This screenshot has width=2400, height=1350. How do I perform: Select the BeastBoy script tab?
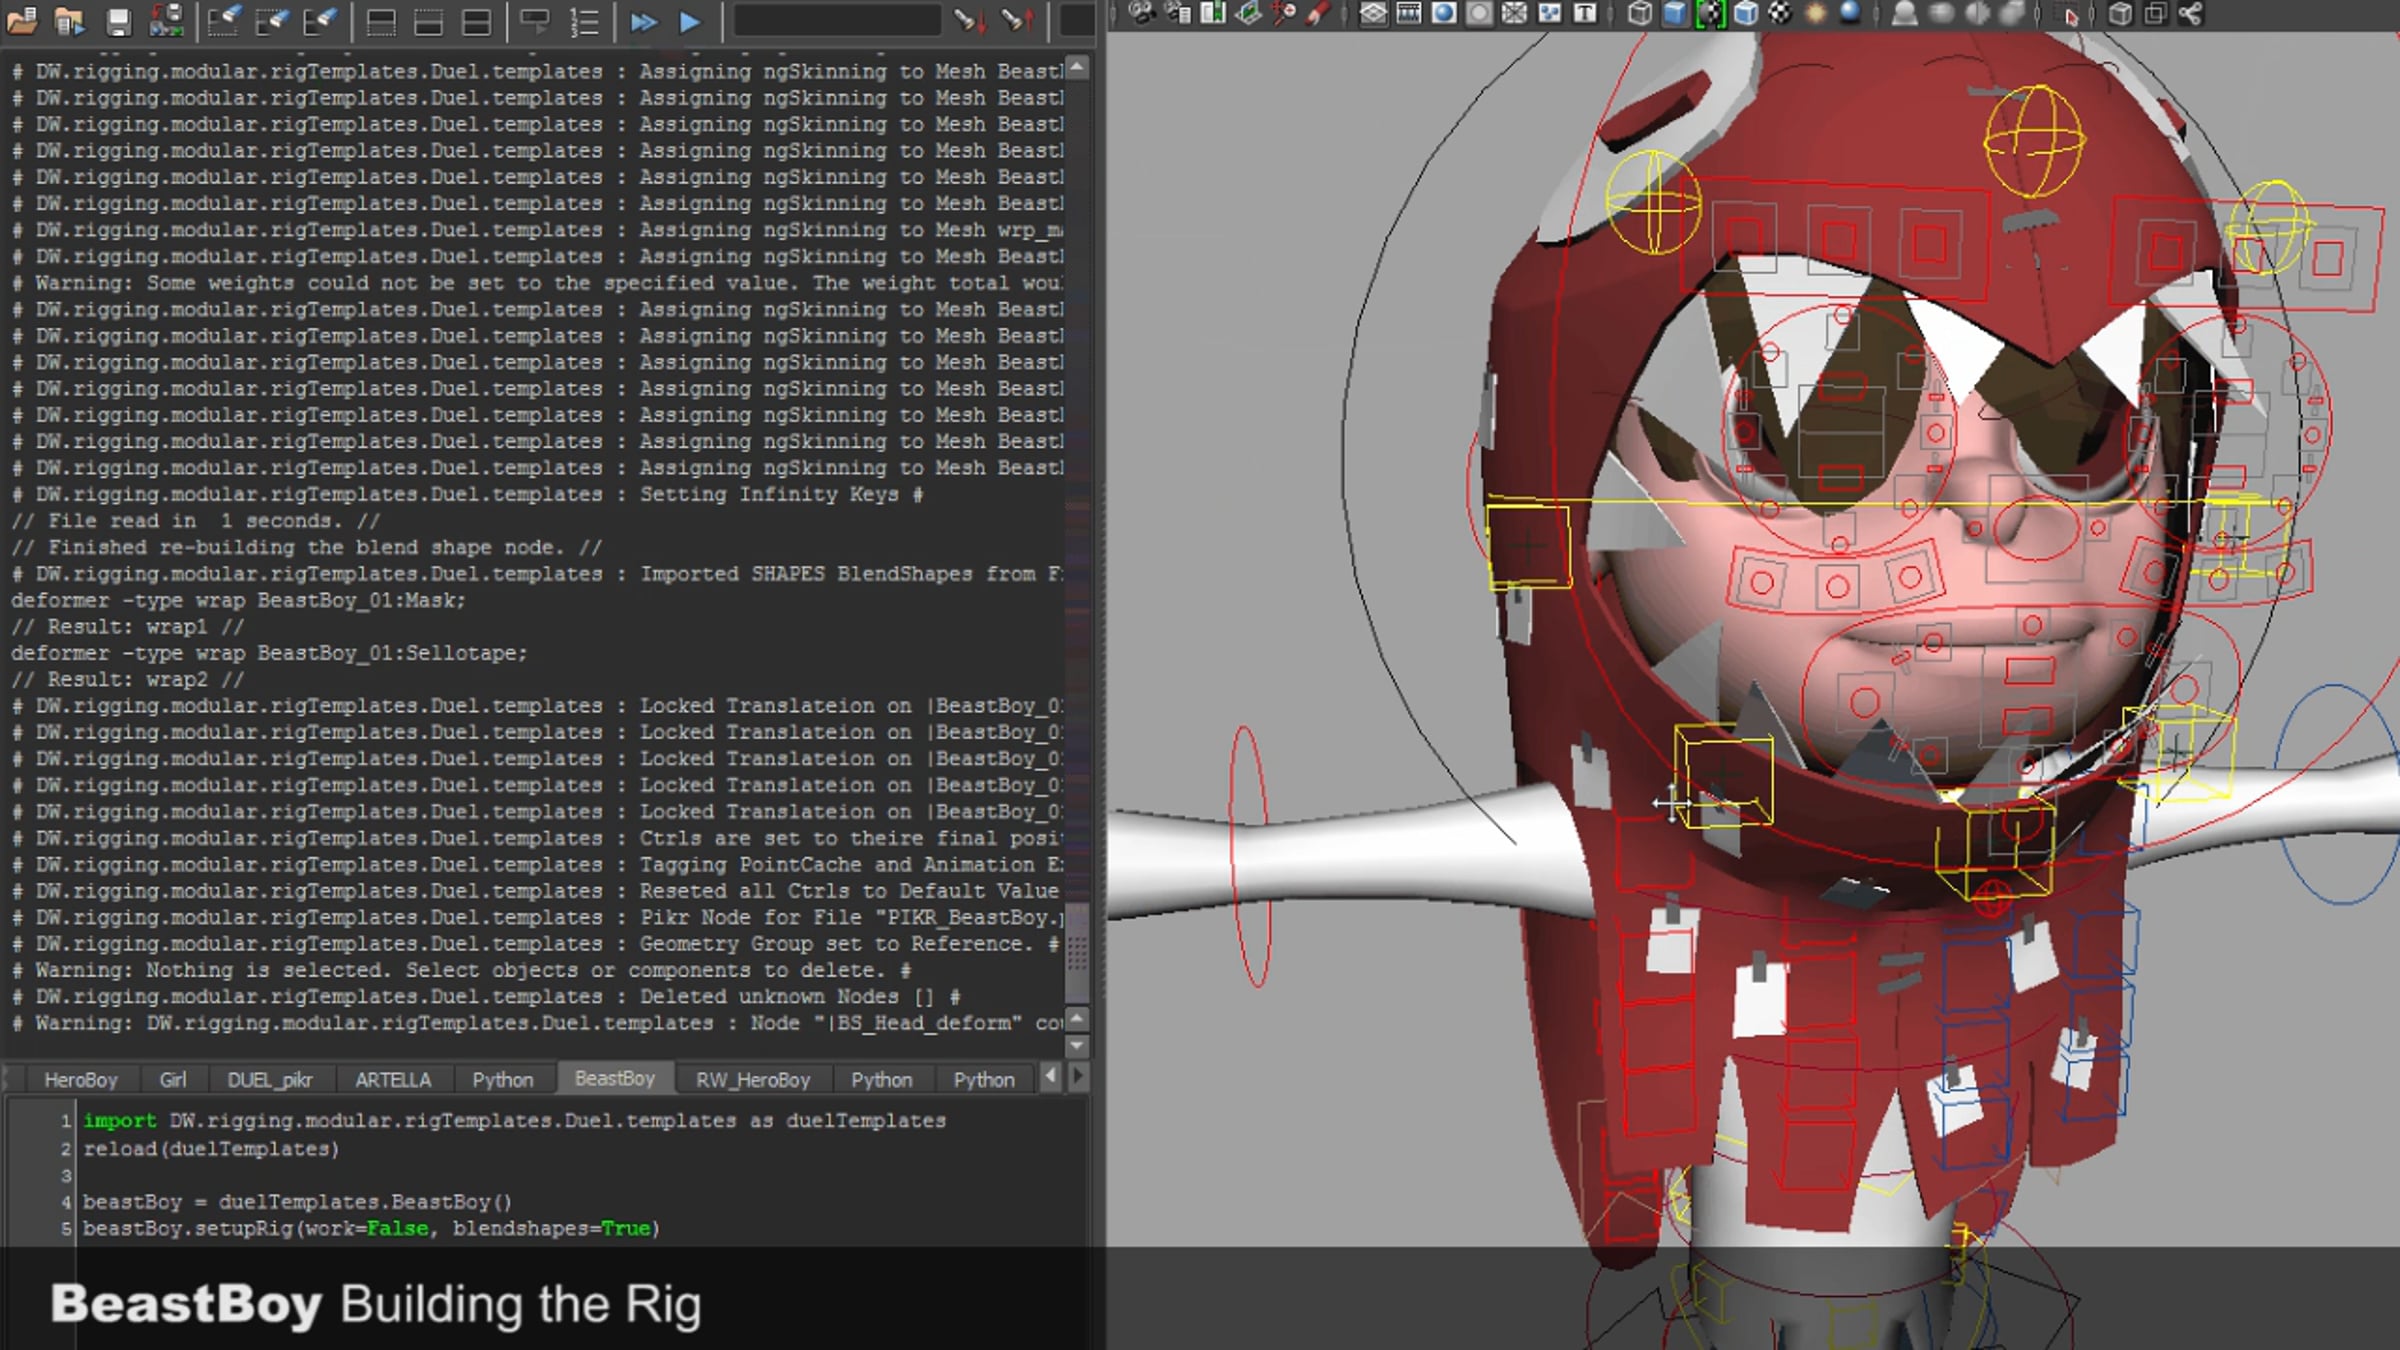coord(615,1079)
